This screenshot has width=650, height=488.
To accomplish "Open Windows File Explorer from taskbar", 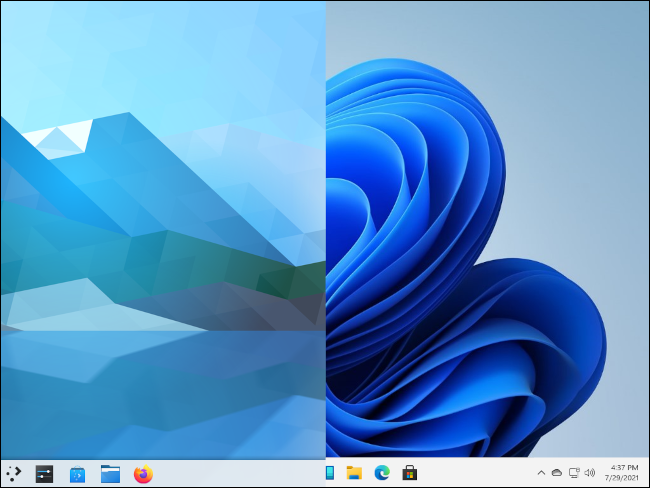I will 354,473.
